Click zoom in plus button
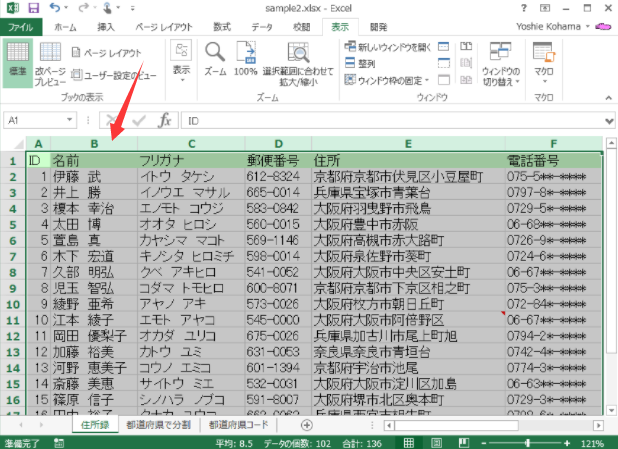Viewport: 618px width, 449px height. 567,443
